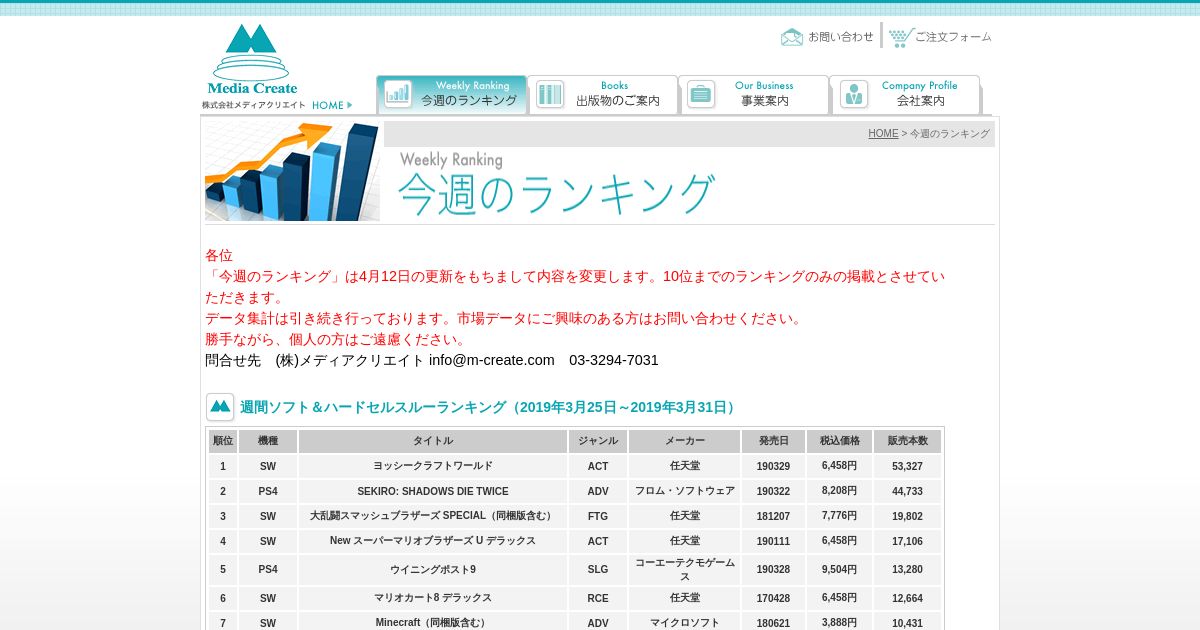Click the Minecraft（同梱版含む） title cell
Image resolution: width=1200 pixels, height=630 pixels.
tap(433, 623)
